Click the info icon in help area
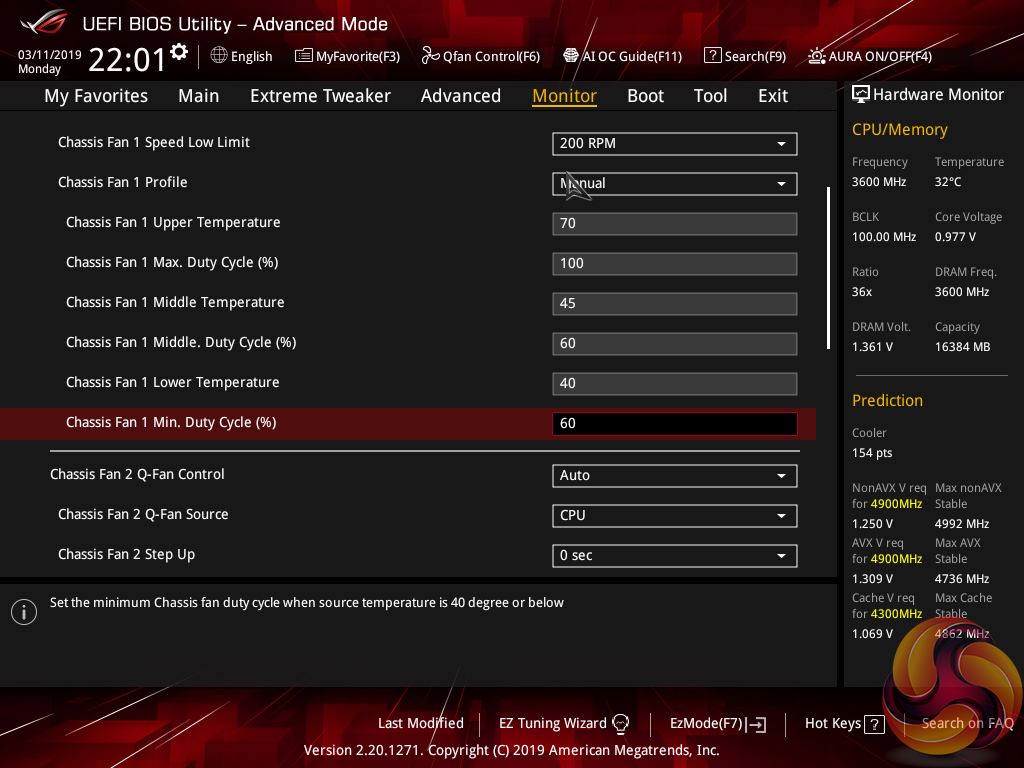Image resolution: width=1024 pixels, height=768 pixels. (24, 612)
